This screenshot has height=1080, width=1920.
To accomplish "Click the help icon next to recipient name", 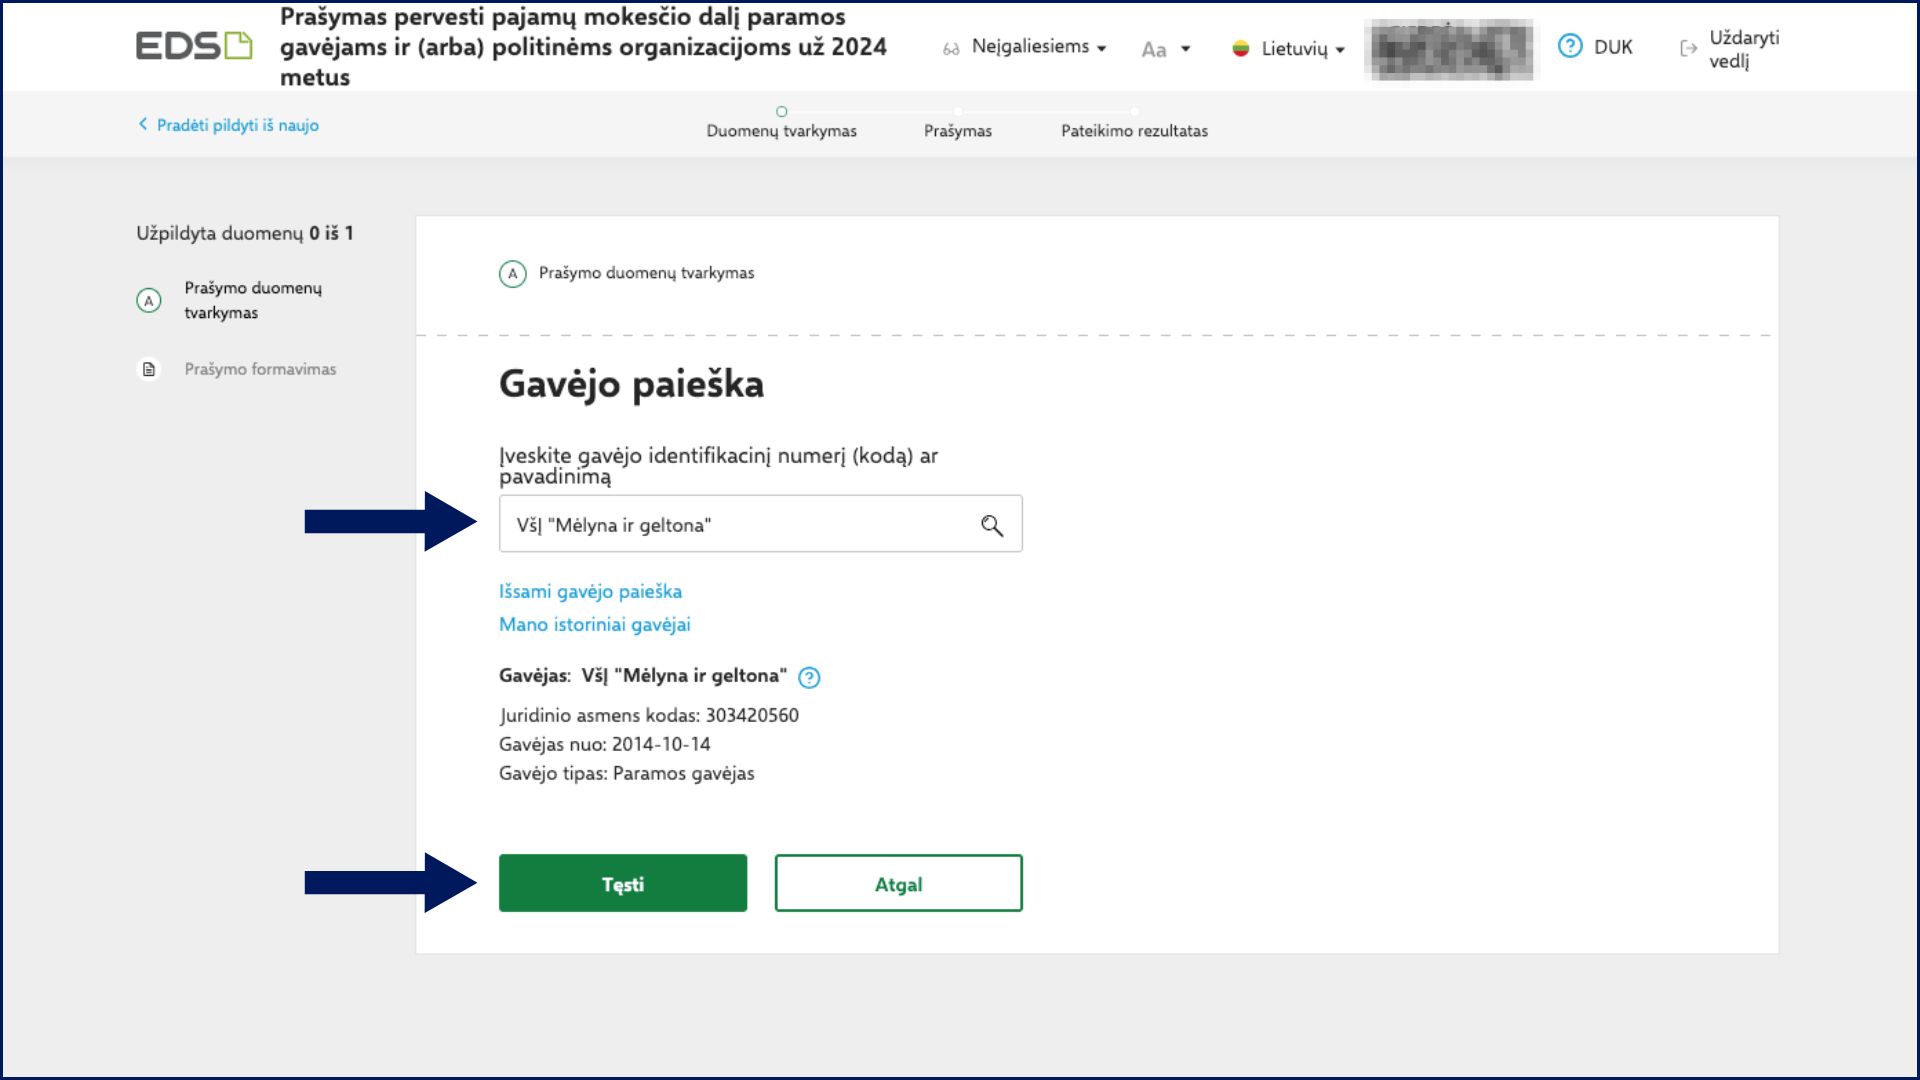I will (x=809, y=678).
